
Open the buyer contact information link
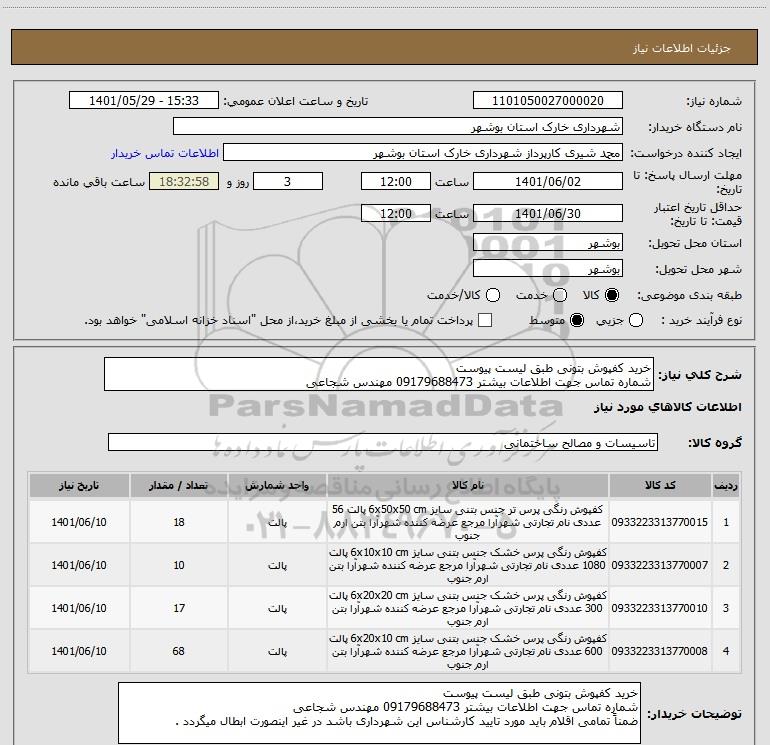(165, 153)
